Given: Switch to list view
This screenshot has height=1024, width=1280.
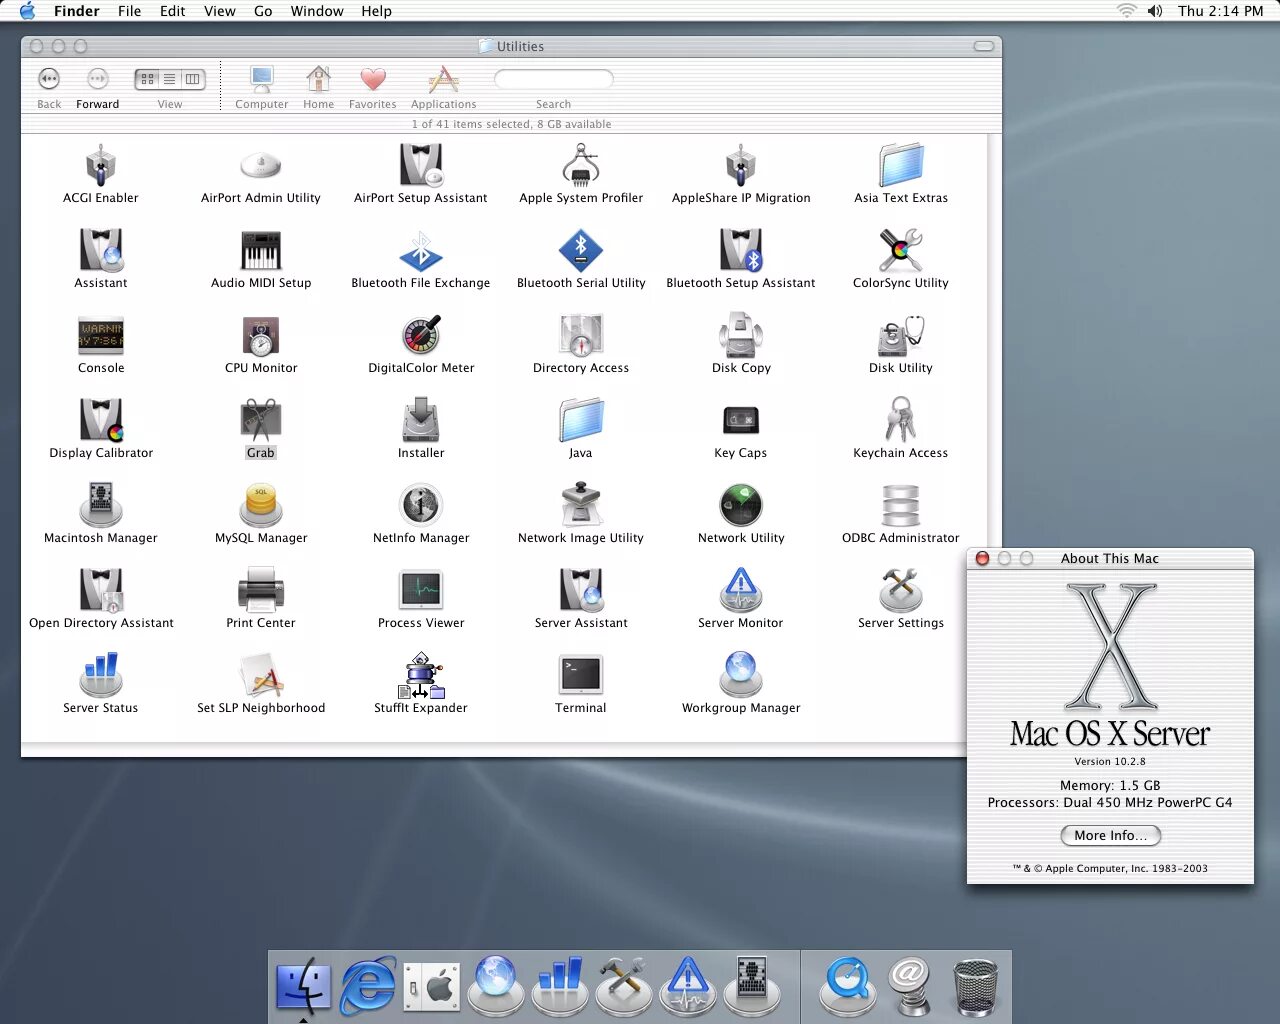Looking at the screenshot, I should pyautogui.click(x=170, y=78).
